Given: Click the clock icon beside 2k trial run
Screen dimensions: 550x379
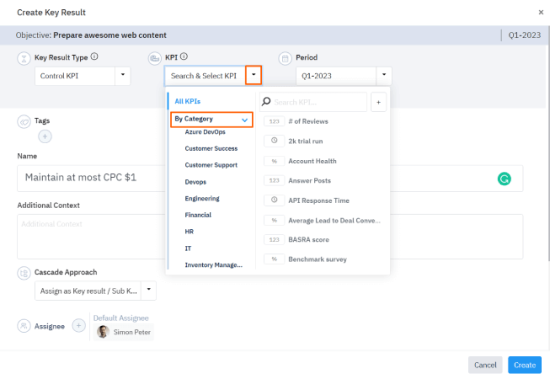Looking at the screenshot, I should (x=274, y=141).
